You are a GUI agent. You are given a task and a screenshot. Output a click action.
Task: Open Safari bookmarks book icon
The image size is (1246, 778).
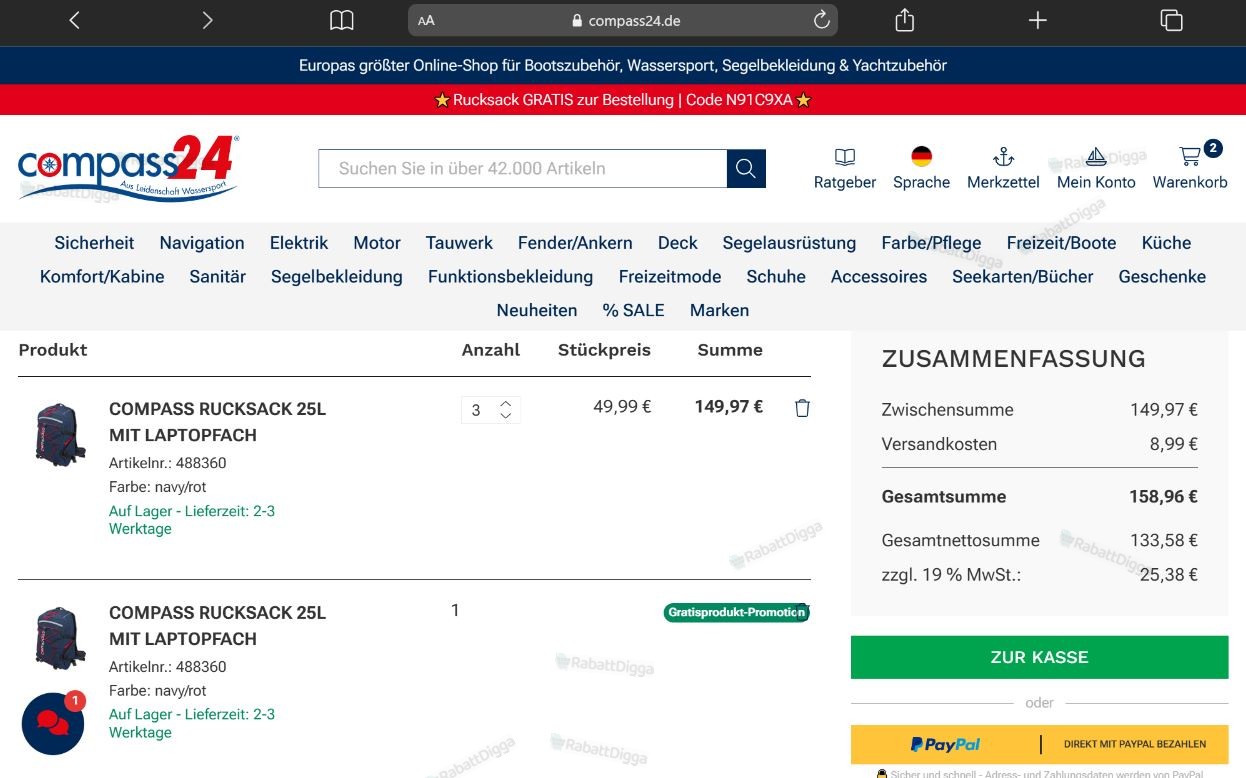click(x=342, y=20)
